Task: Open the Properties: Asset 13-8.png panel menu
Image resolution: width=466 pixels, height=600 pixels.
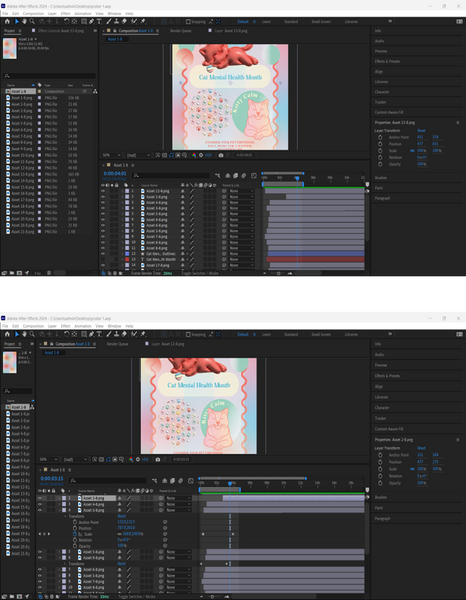Action: 458,122
